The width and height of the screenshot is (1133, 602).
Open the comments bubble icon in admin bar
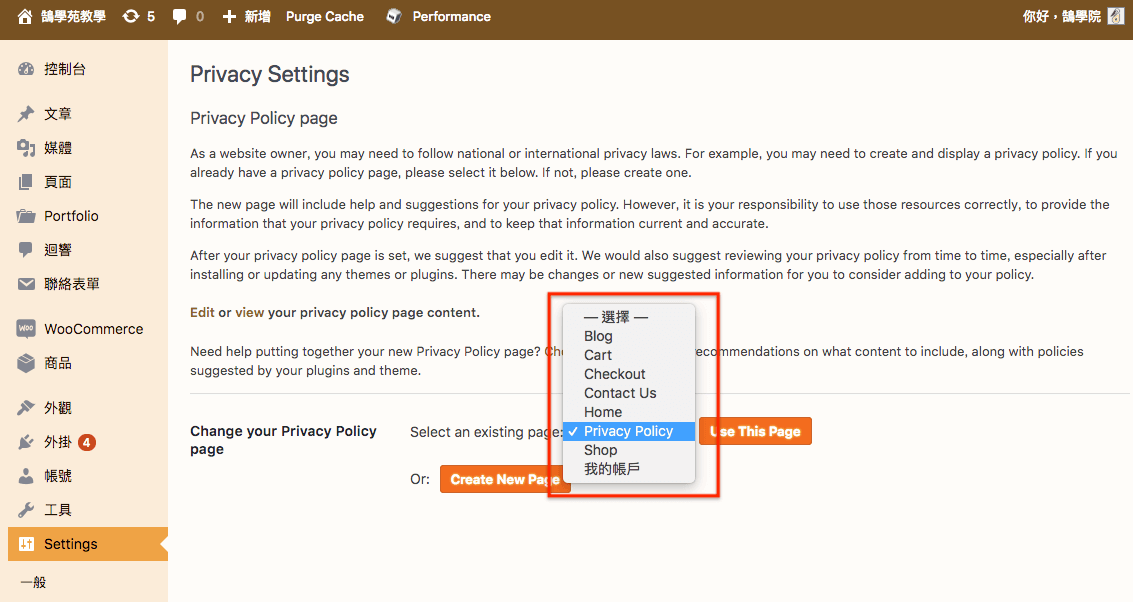click(180, 16)
